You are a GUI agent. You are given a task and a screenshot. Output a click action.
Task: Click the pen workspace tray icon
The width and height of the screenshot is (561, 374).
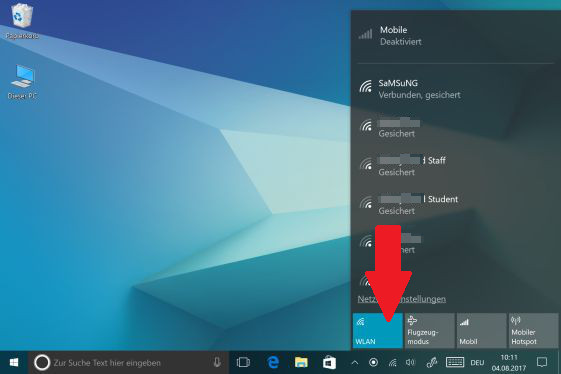432,363
